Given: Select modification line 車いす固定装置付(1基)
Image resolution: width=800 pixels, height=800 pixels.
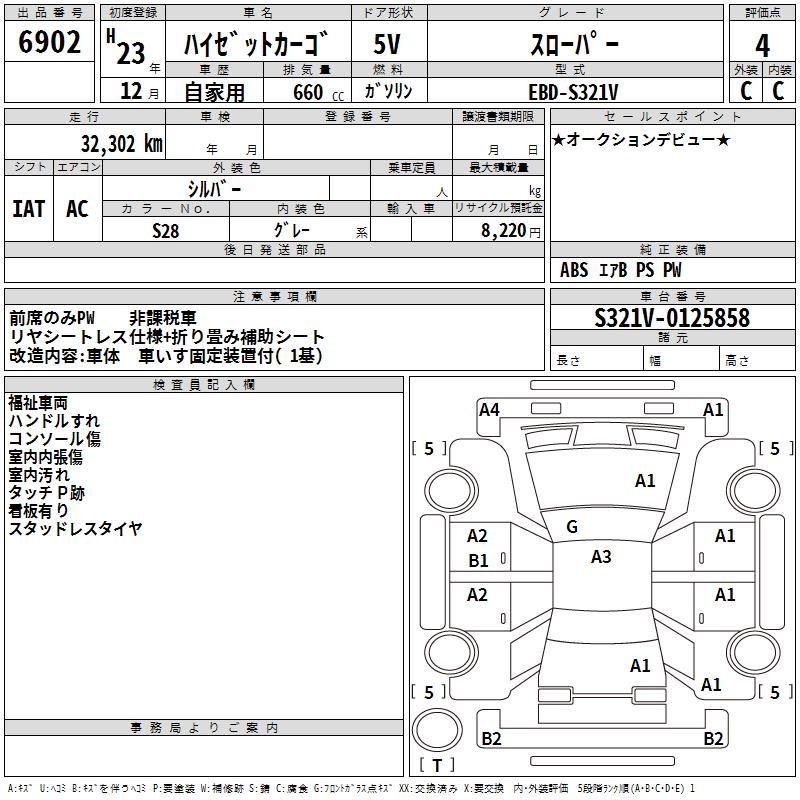Looking at the screenshot, I should pyautogui.click(x=231, y=356).
